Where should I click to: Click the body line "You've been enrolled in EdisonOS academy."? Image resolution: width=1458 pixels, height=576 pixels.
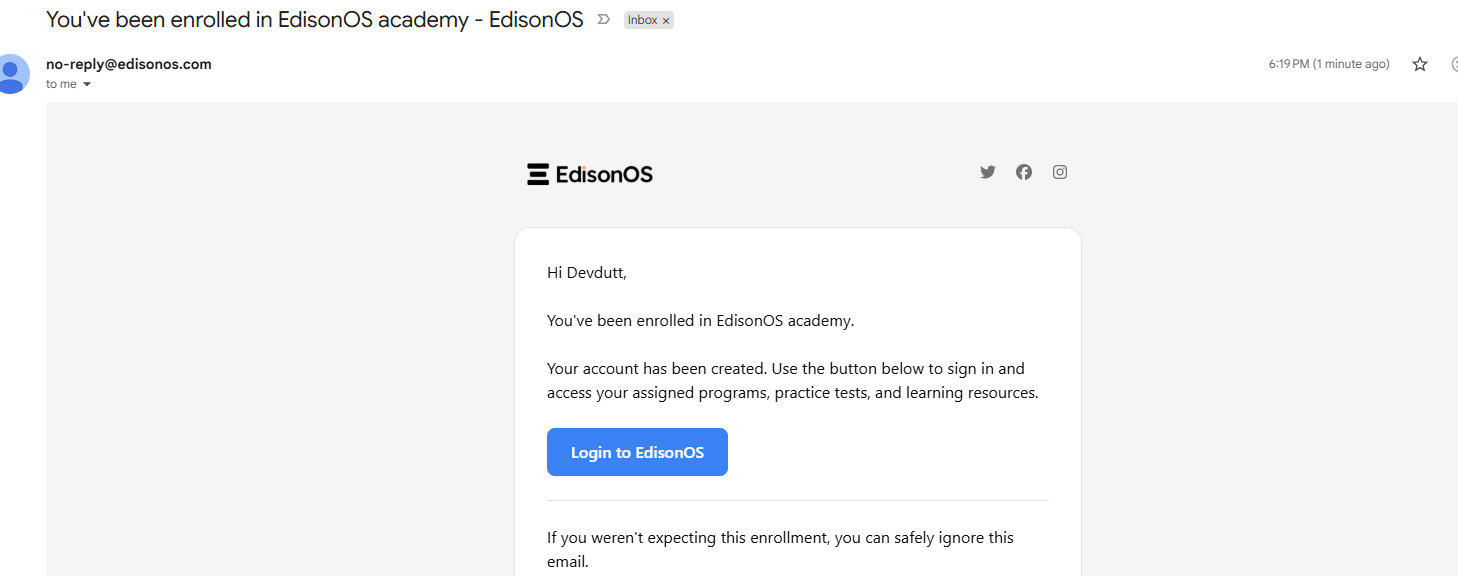click(x=700, y=321)
